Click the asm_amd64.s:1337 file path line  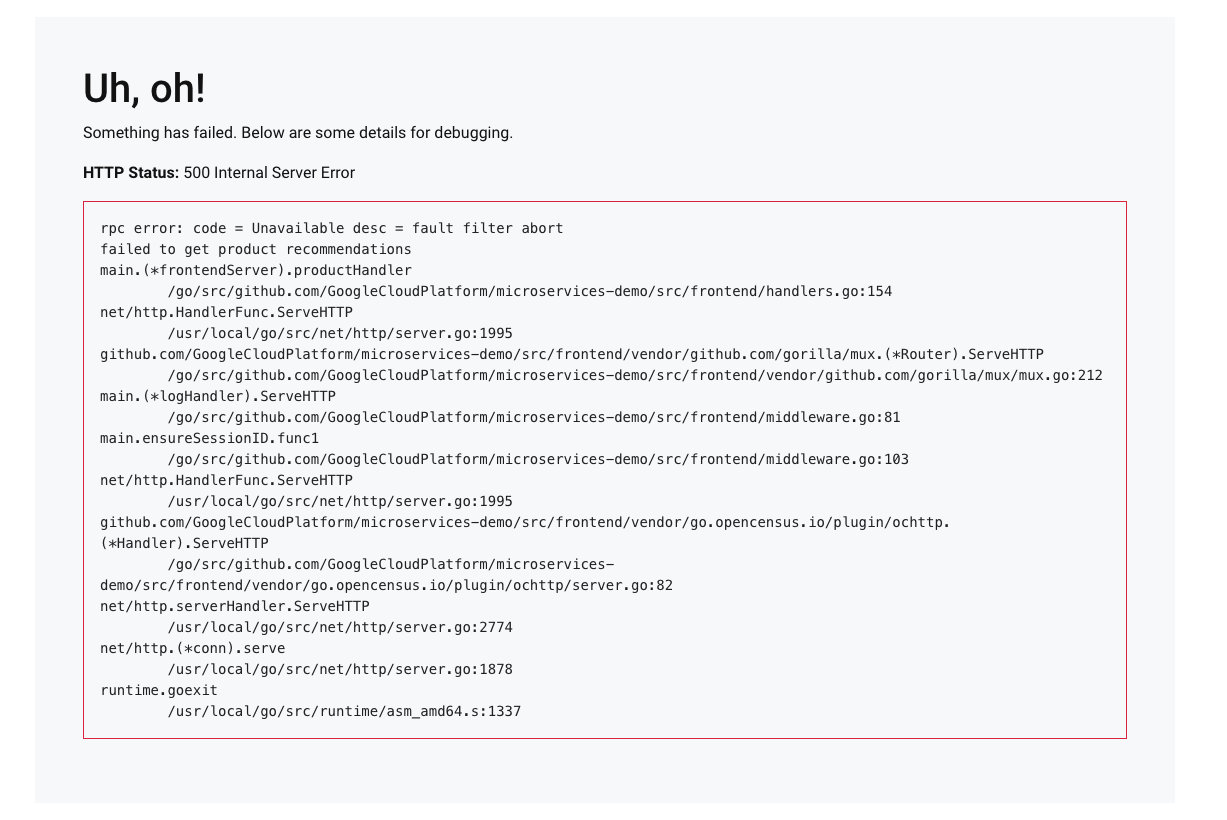click(x=344, y=711)
